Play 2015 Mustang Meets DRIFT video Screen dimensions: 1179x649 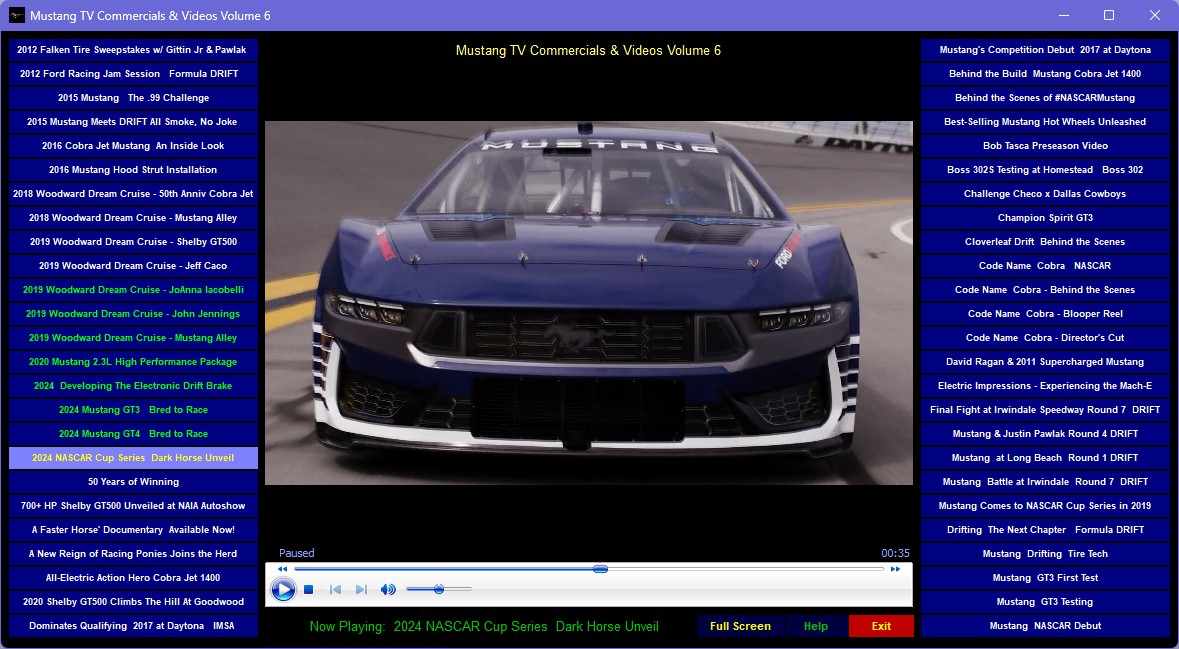pos(133,122)
